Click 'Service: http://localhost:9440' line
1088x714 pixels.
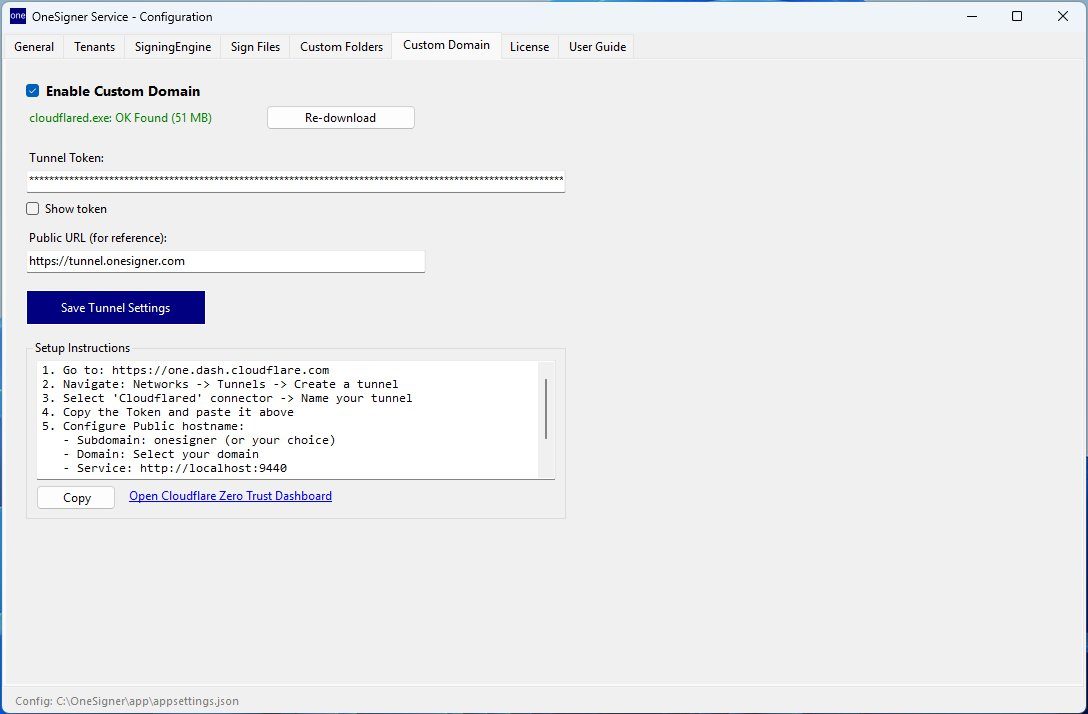pos(175,468)
